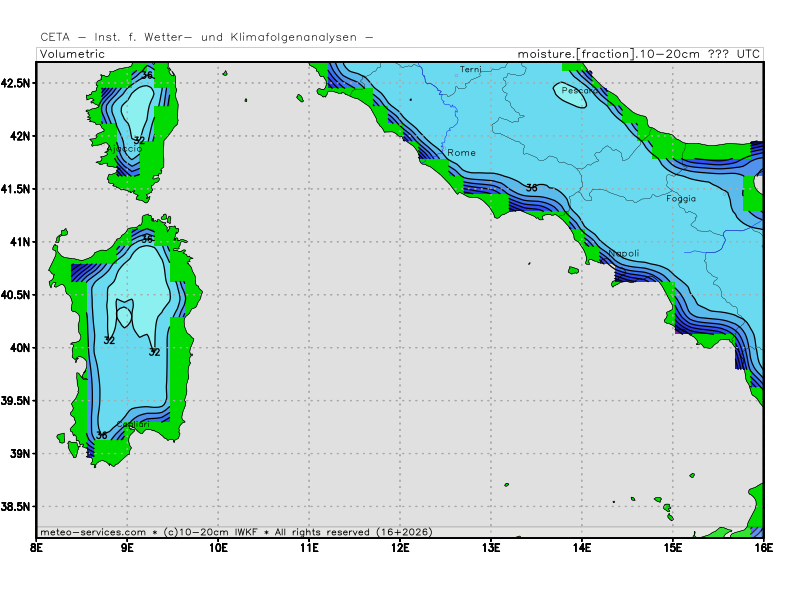Viewport: 800px width, 600px height.
Task: Click the moisture fraction 10-20cm title text
Action: [x=639, y=53]
